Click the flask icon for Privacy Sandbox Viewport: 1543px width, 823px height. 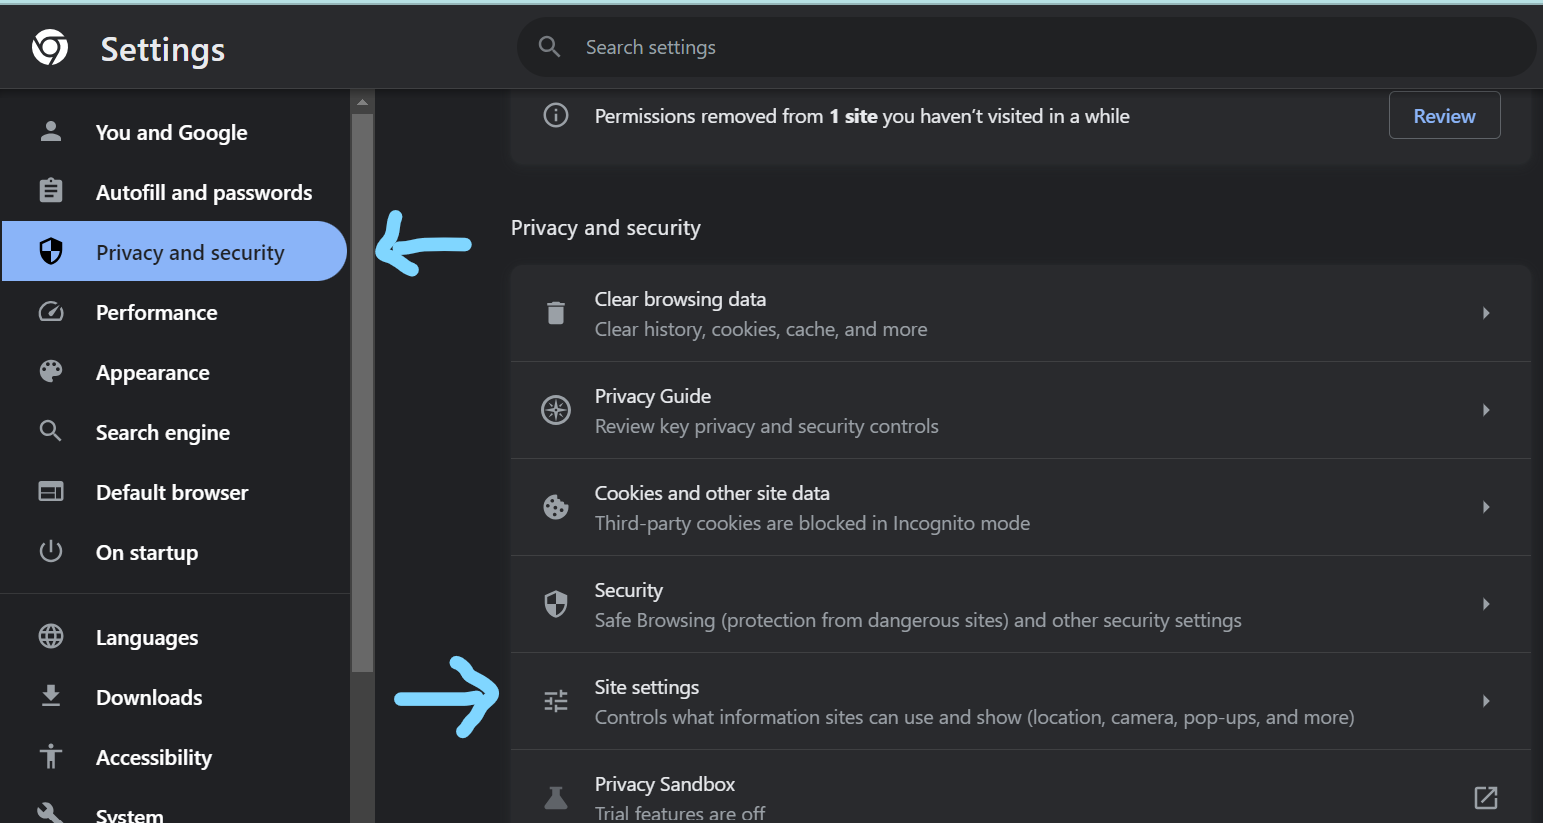(556, 797)
